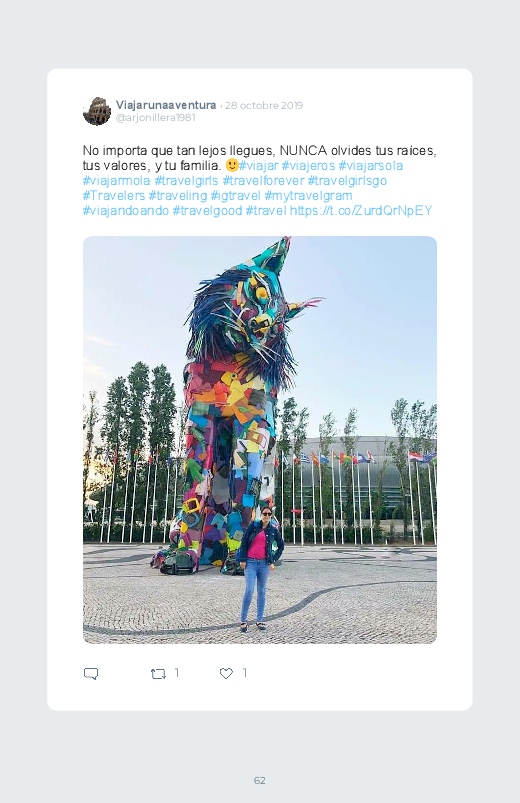Screen dimensions: 520x803
Task: Open the #mytravelgram hashtag
Action: click(x=308, y=196)
